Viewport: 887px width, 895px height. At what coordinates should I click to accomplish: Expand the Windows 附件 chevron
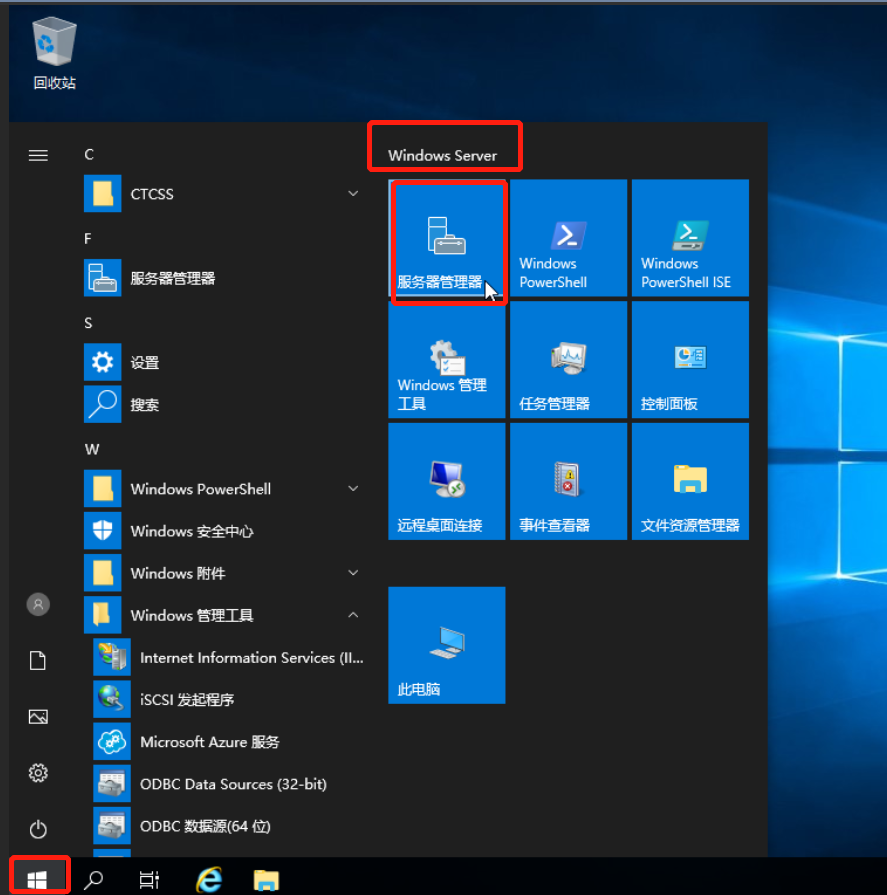(x=353, y=573)
